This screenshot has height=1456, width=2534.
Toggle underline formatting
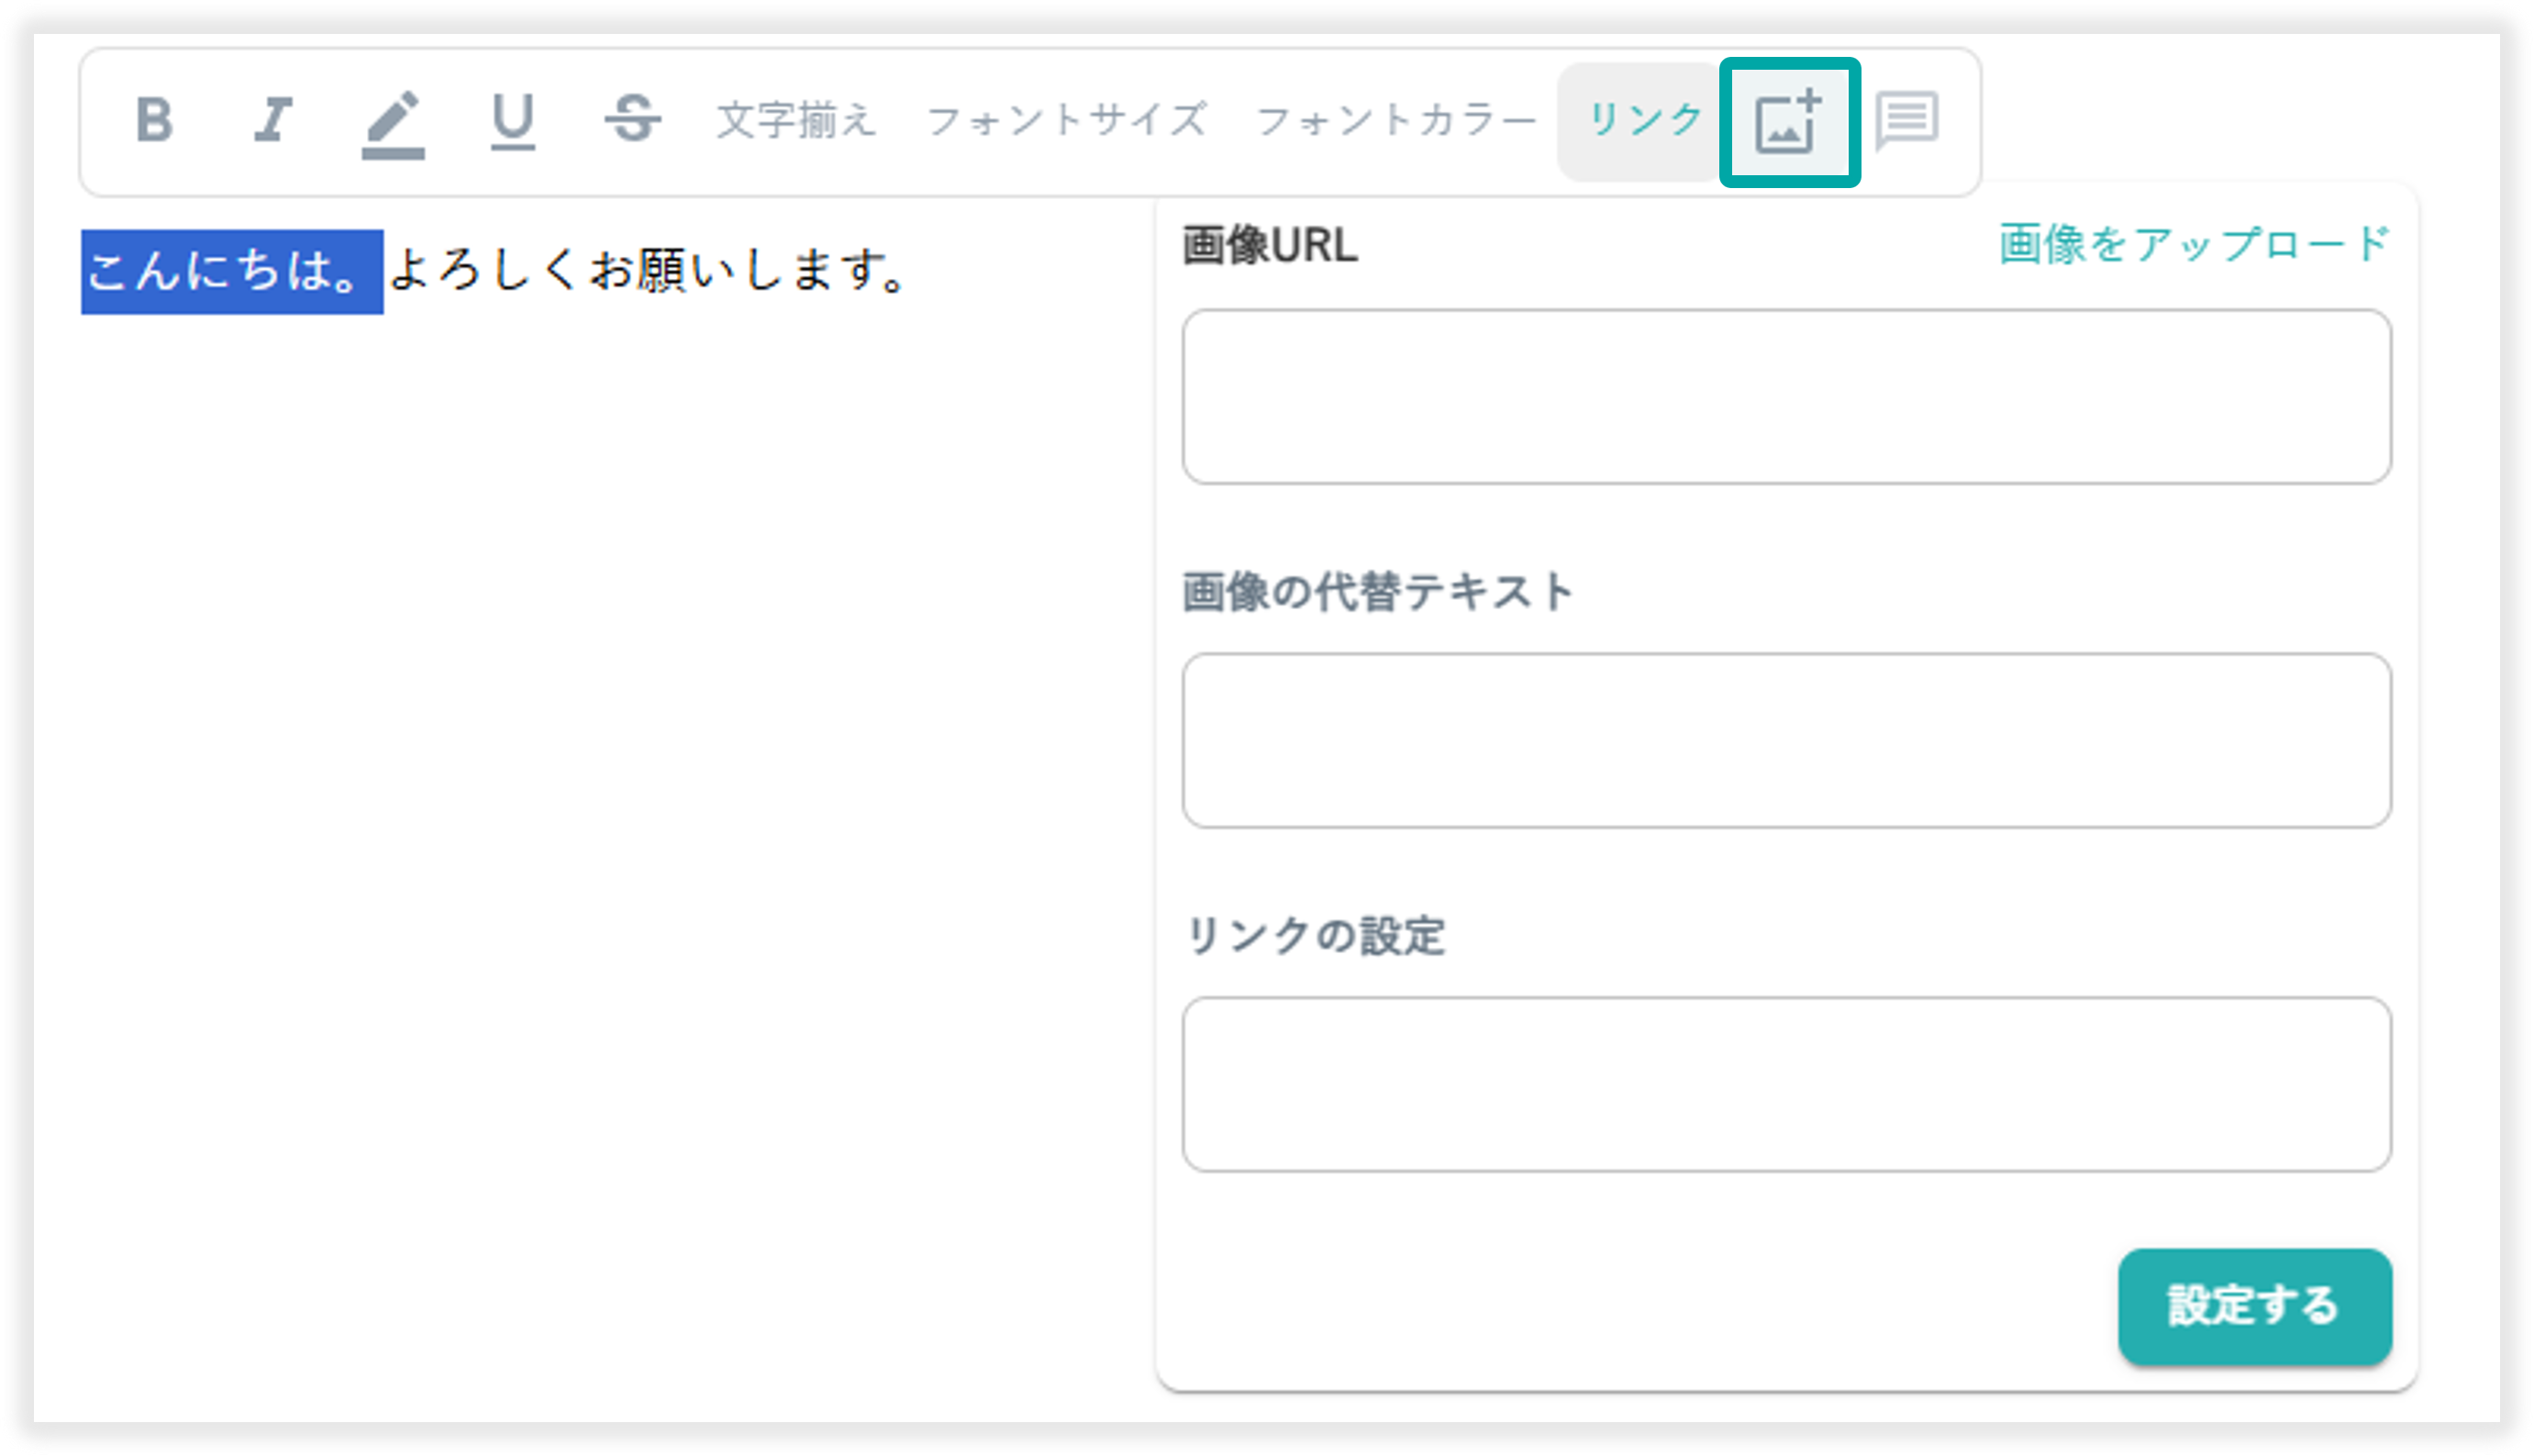click(x=512, y=121)
